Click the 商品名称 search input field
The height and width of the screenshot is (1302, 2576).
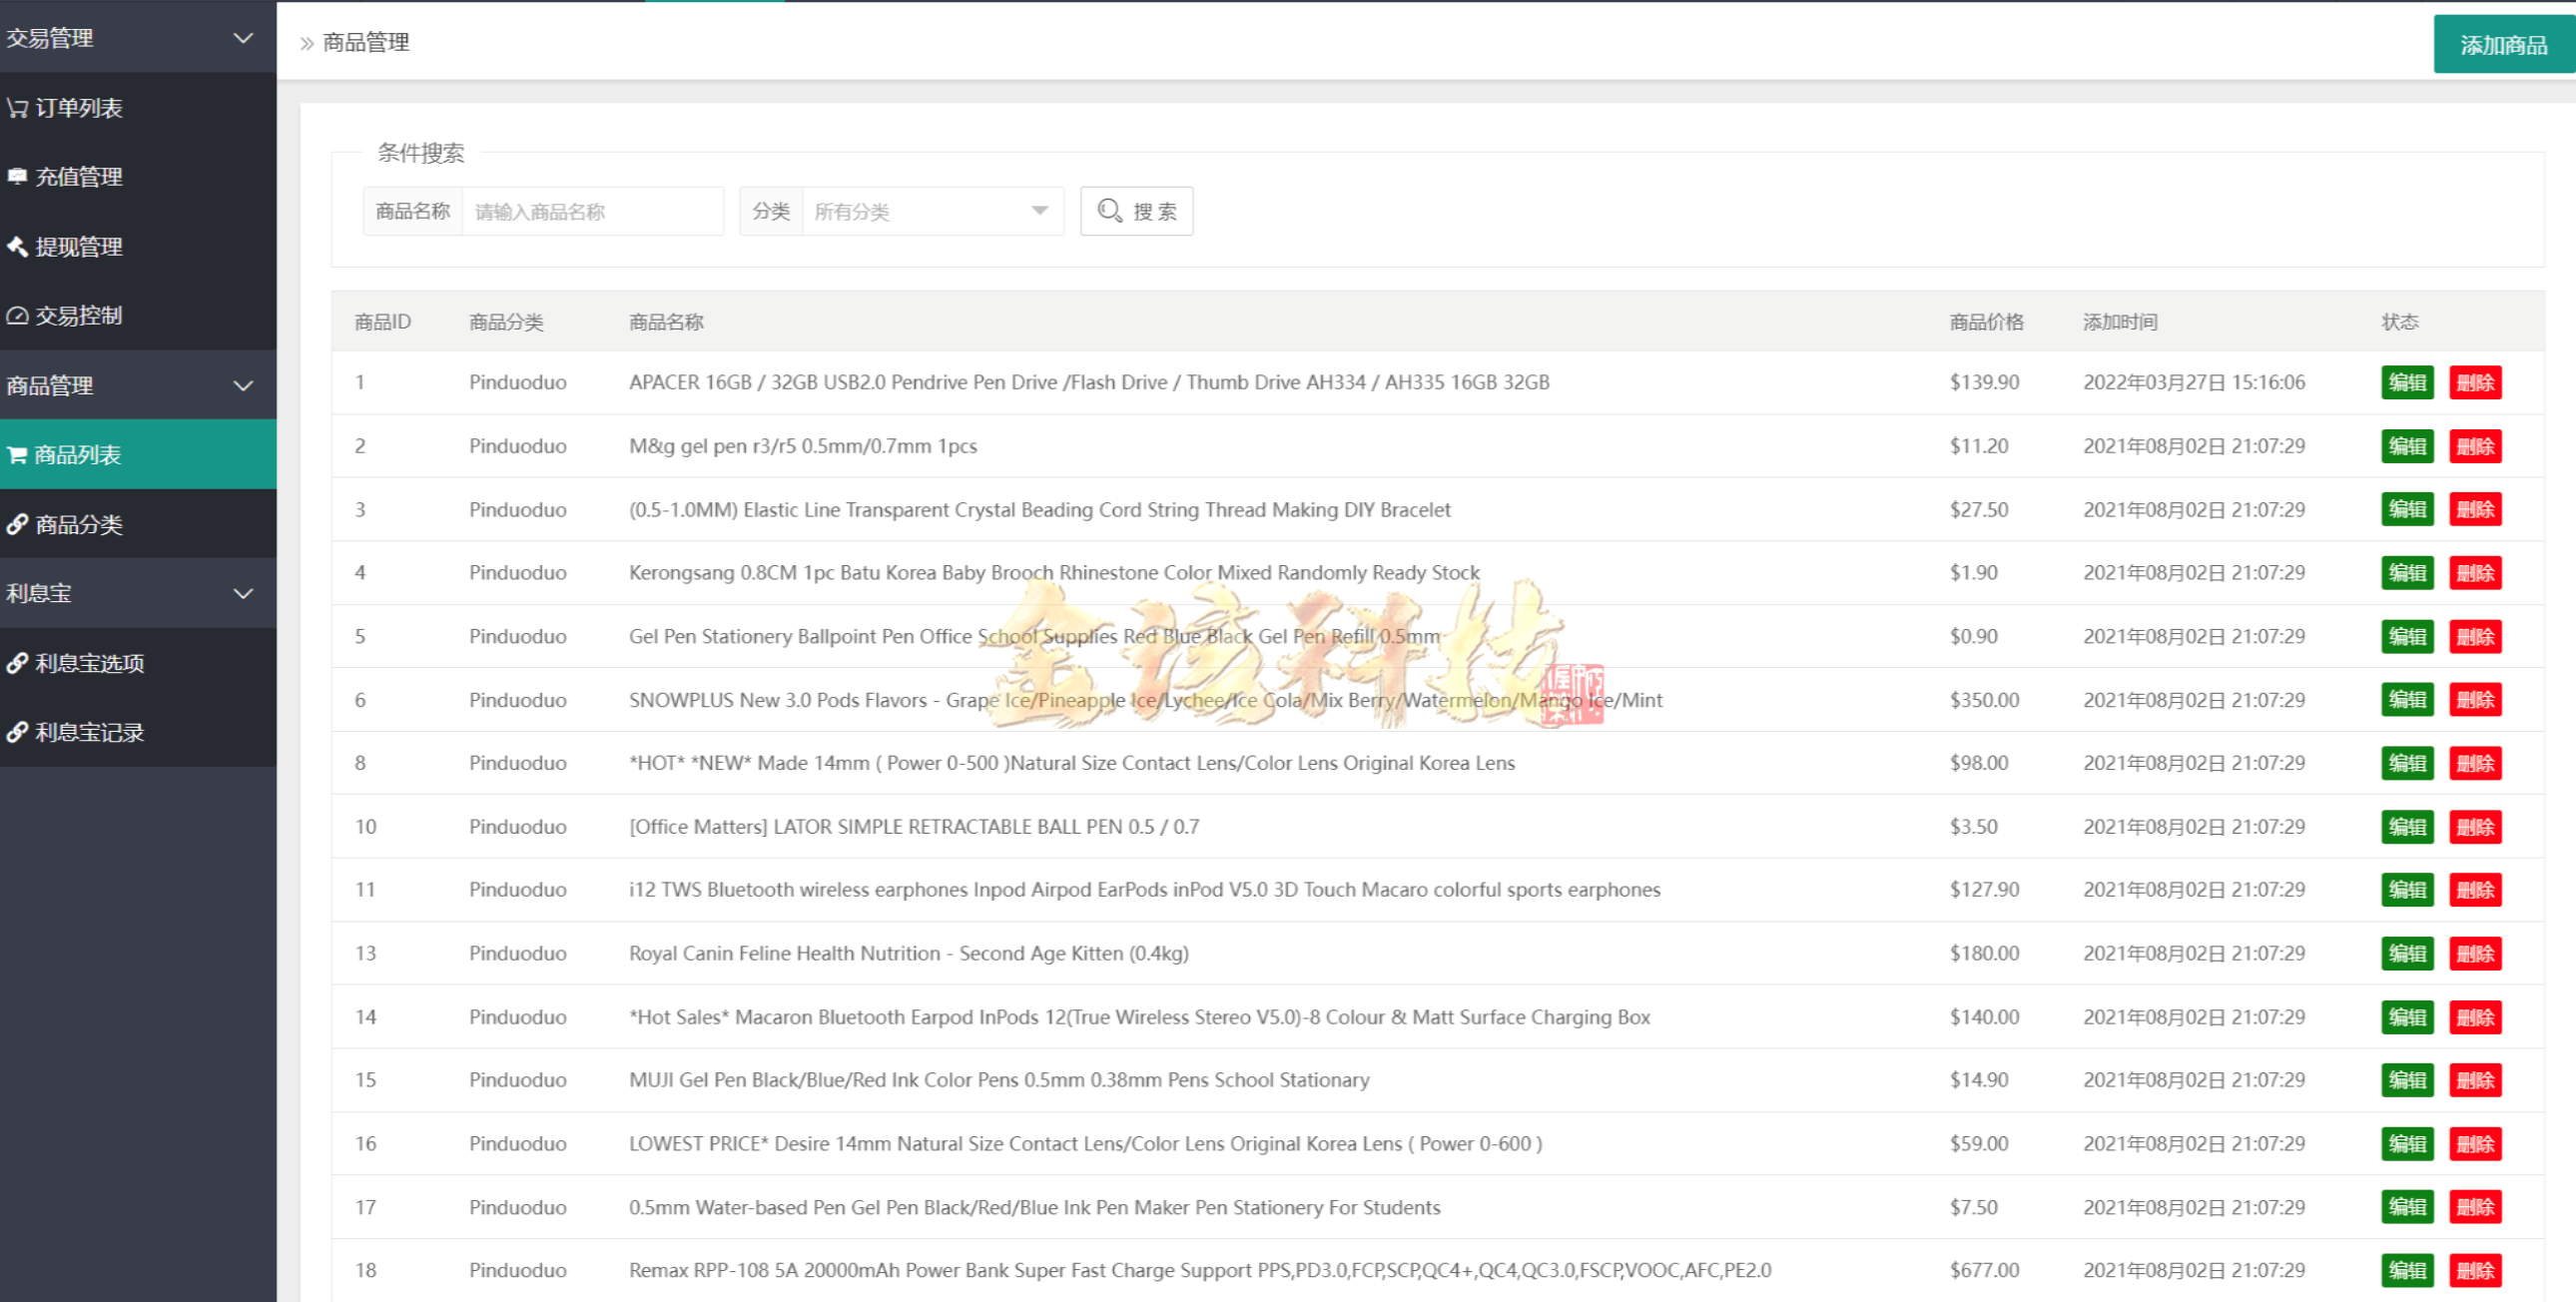(592, 211)
